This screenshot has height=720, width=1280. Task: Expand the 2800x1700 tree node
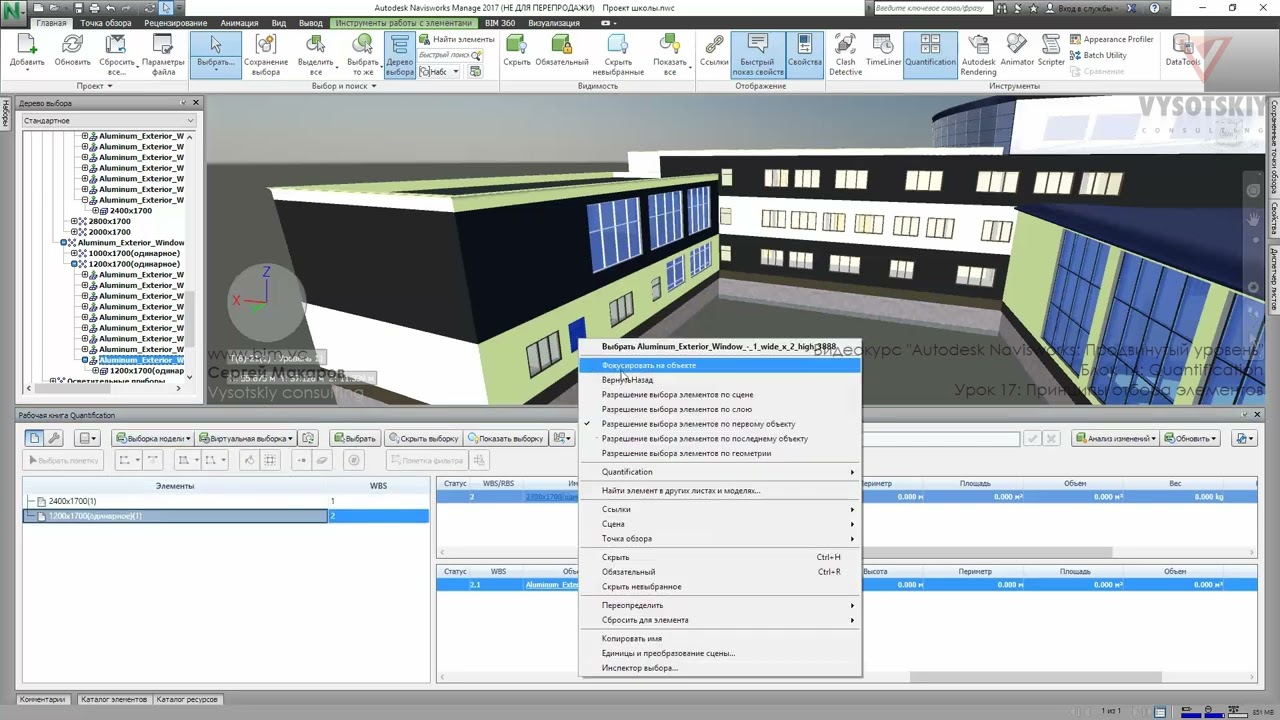pyautogui.click(x=74, y=221)
